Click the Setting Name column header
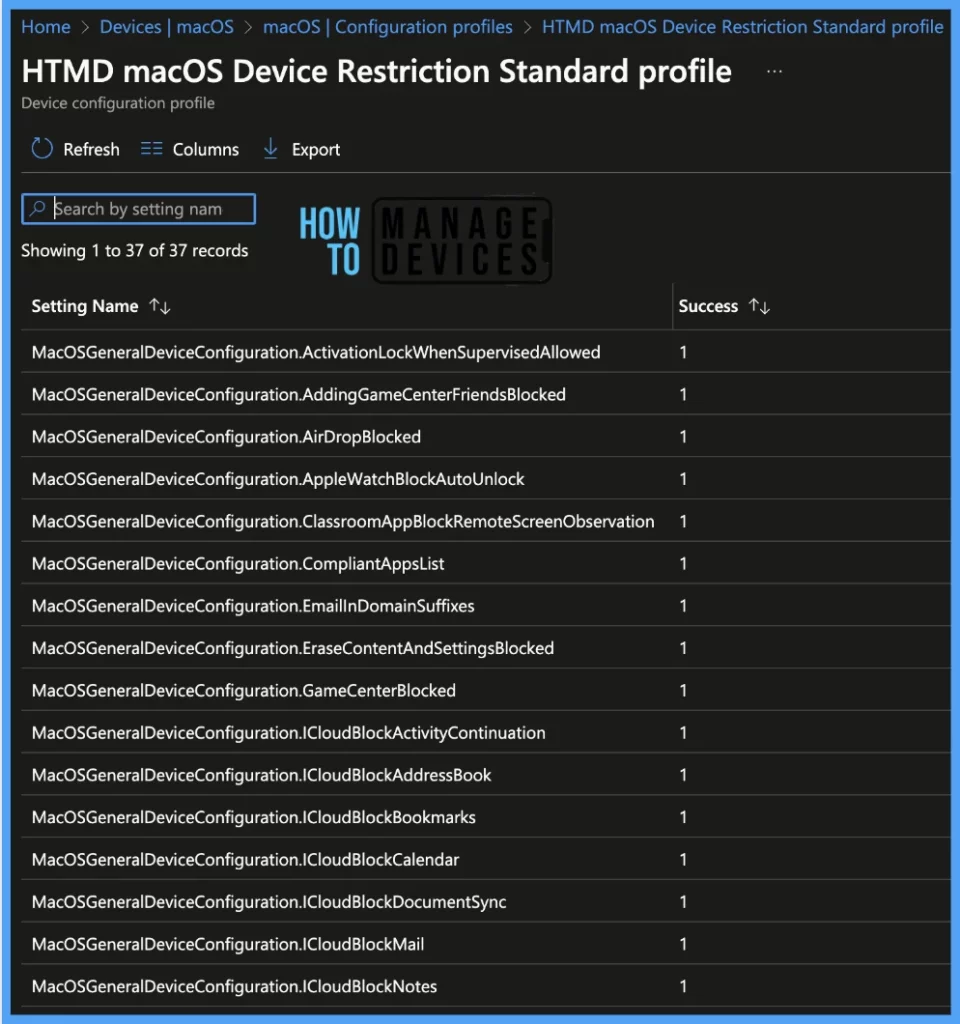960x1024 pixels. click(x=85, y=306)
